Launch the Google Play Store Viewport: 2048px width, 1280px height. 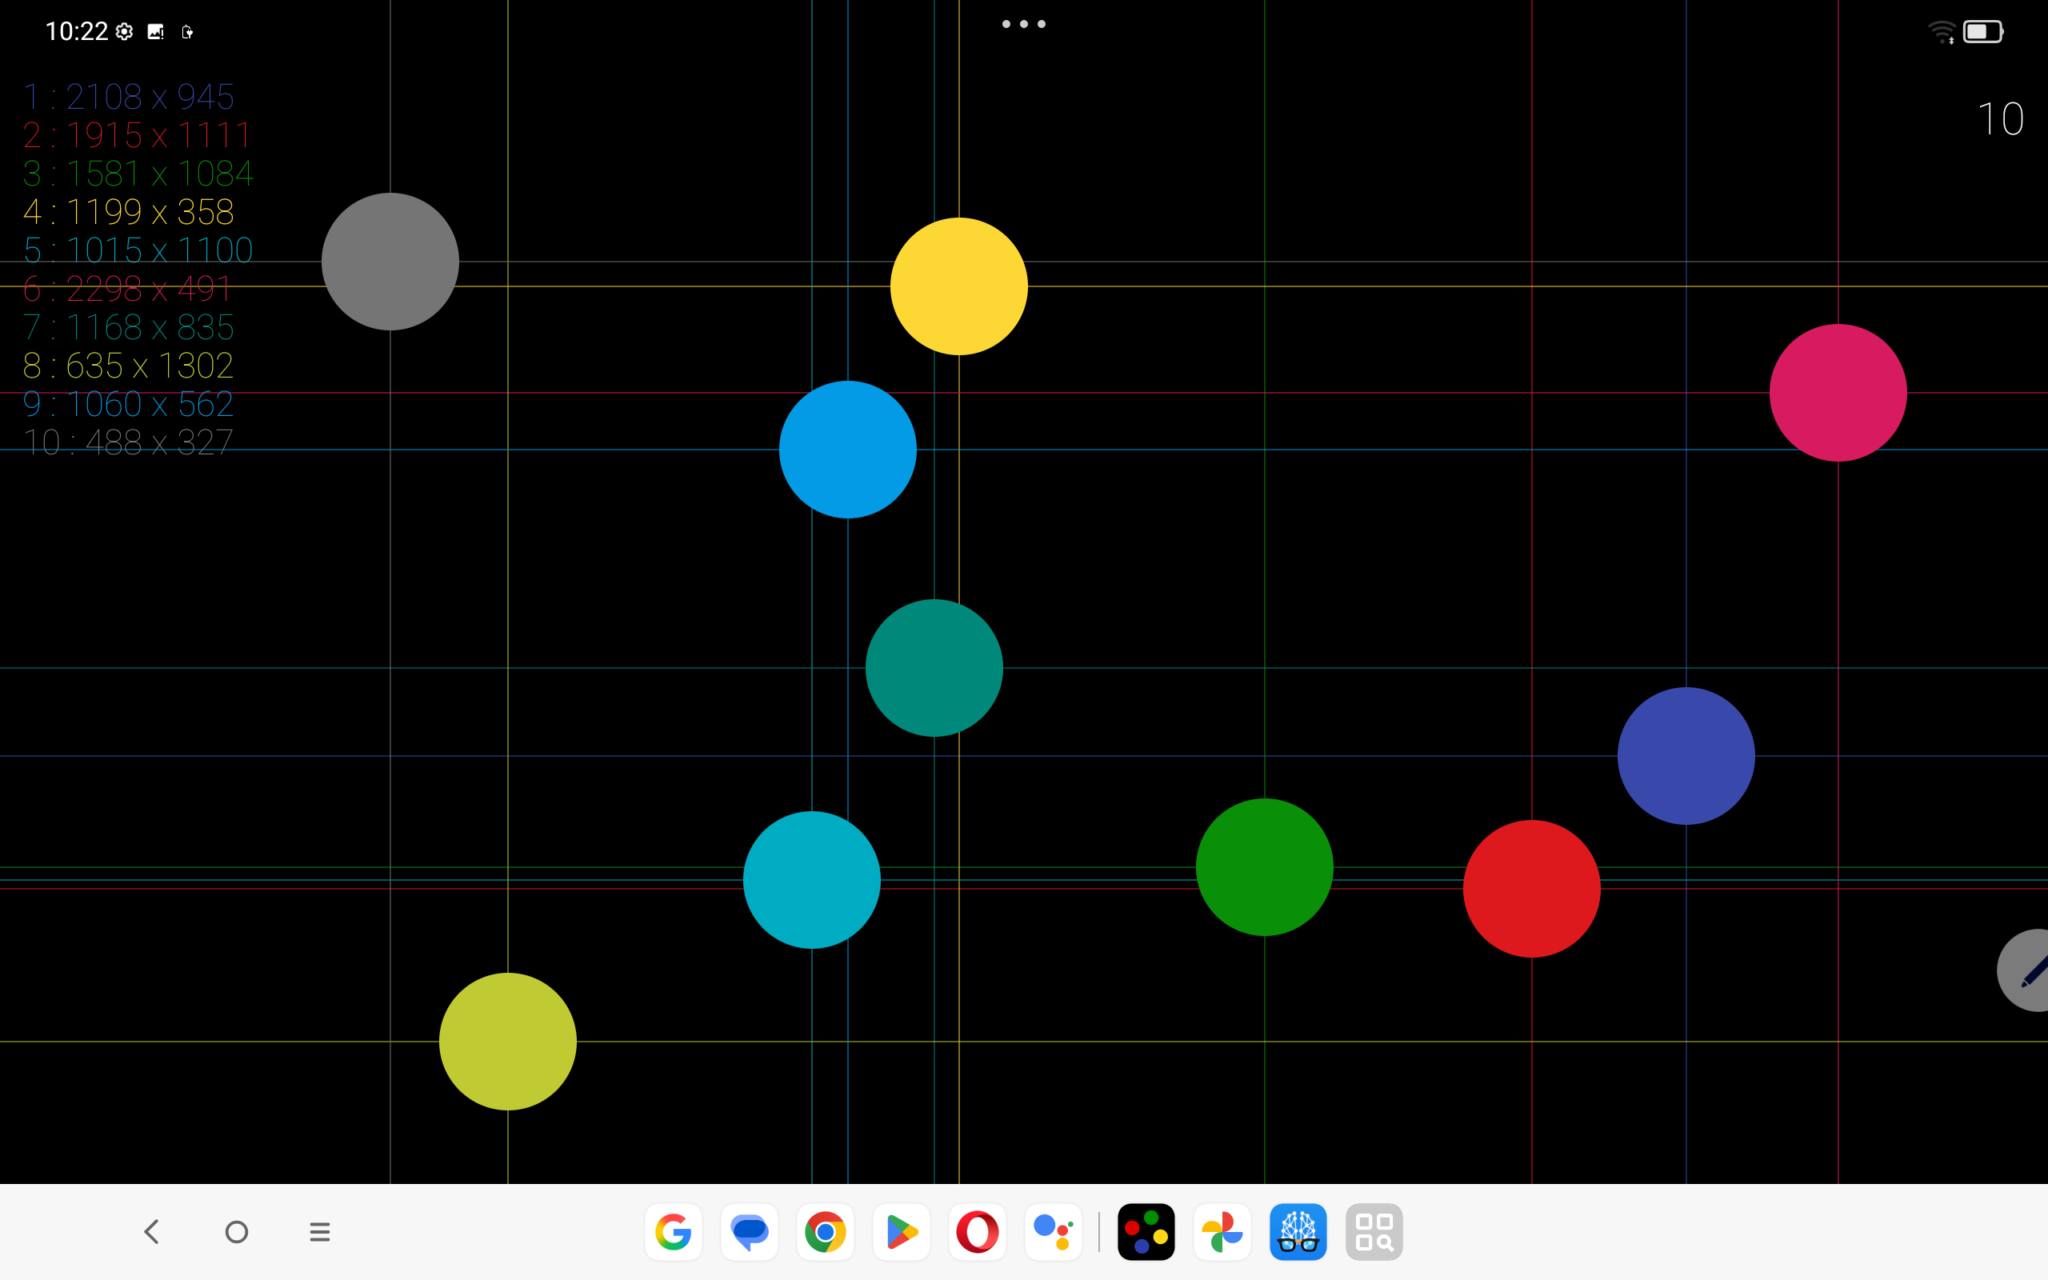901,1232
